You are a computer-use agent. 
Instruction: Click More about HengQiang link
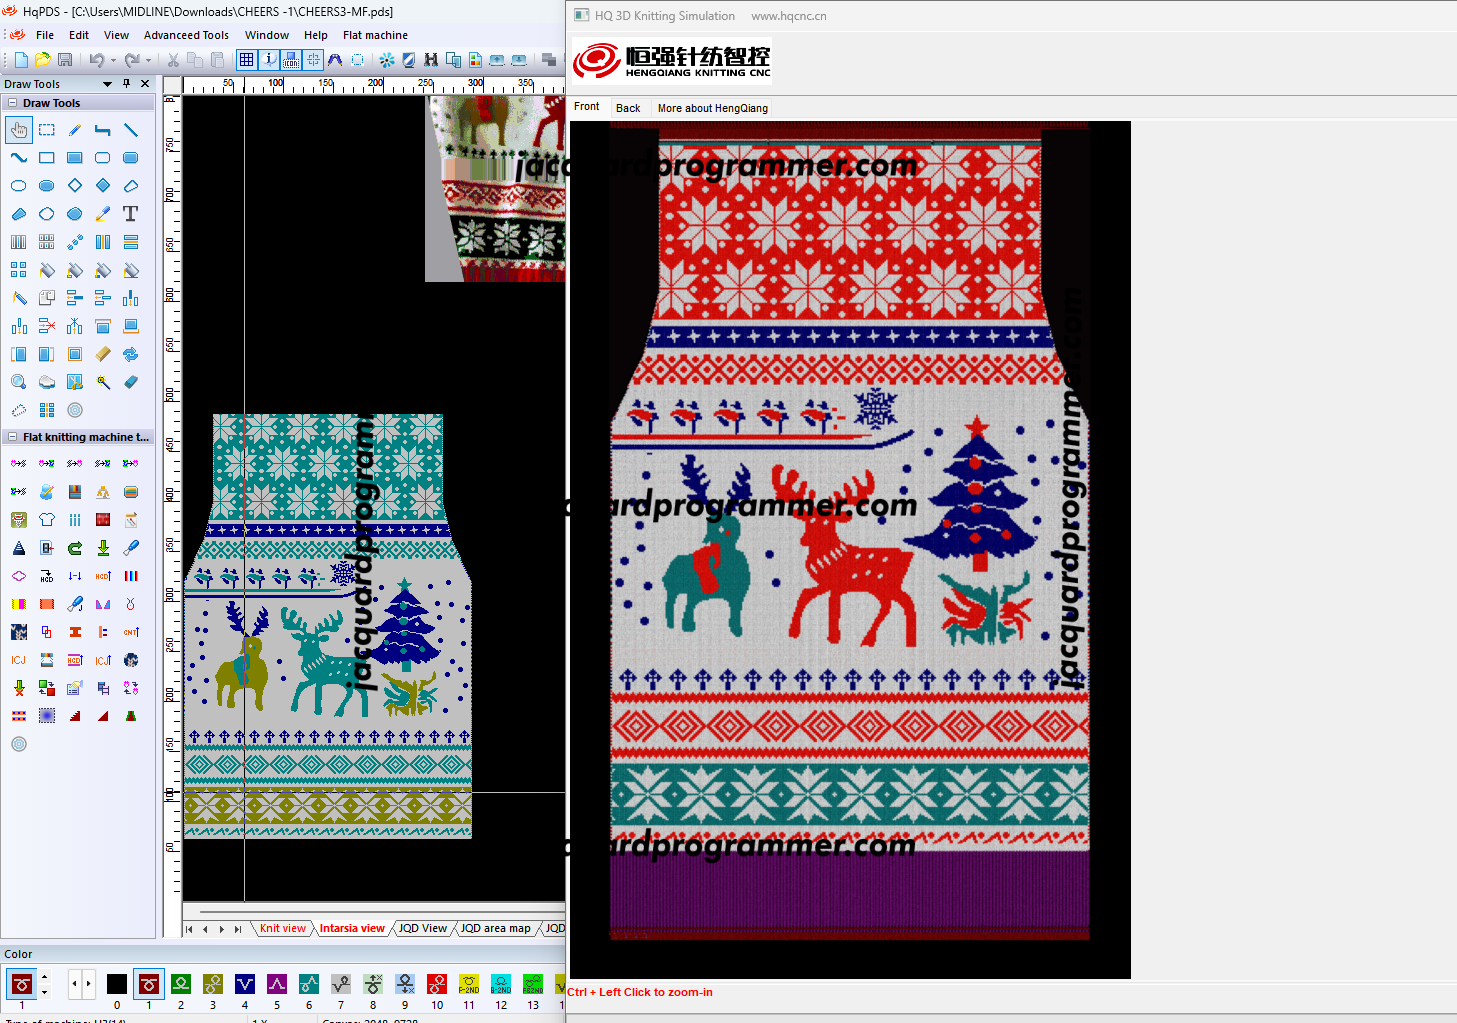pos(712,108)
